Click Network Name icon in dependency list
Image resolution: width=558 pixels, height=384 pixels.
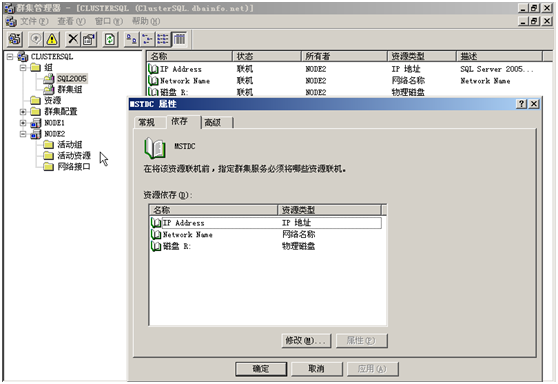pos(156,235)
